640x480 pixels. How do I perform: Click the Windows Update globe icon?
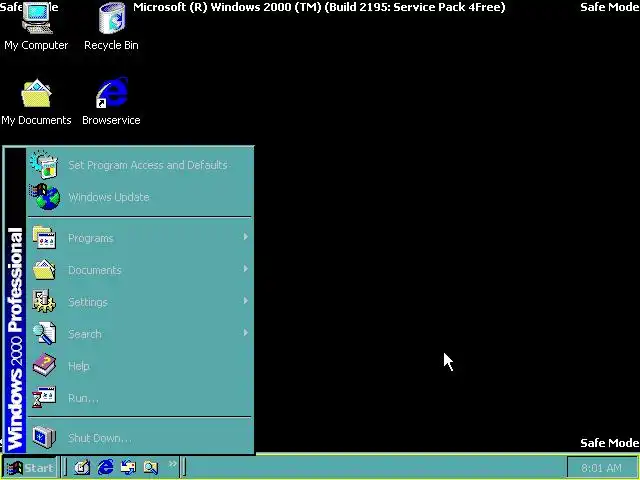(45, 197)
